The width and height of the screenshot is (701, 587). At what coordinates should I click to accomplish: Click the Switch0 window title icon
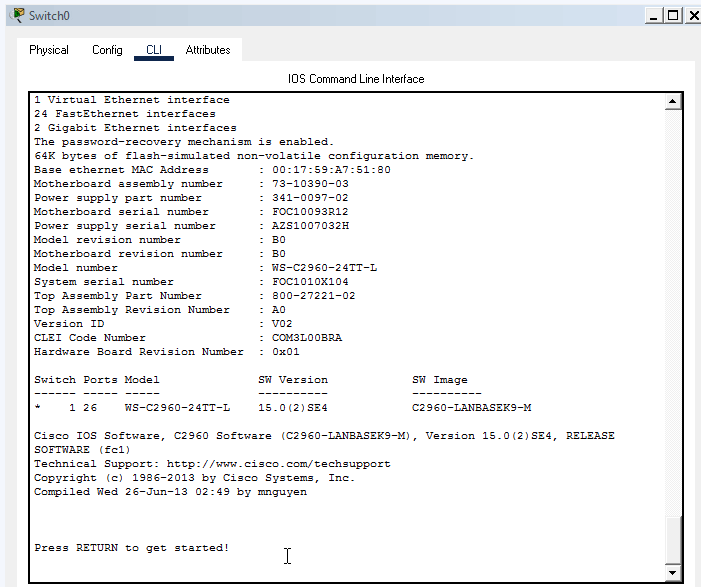17,16
